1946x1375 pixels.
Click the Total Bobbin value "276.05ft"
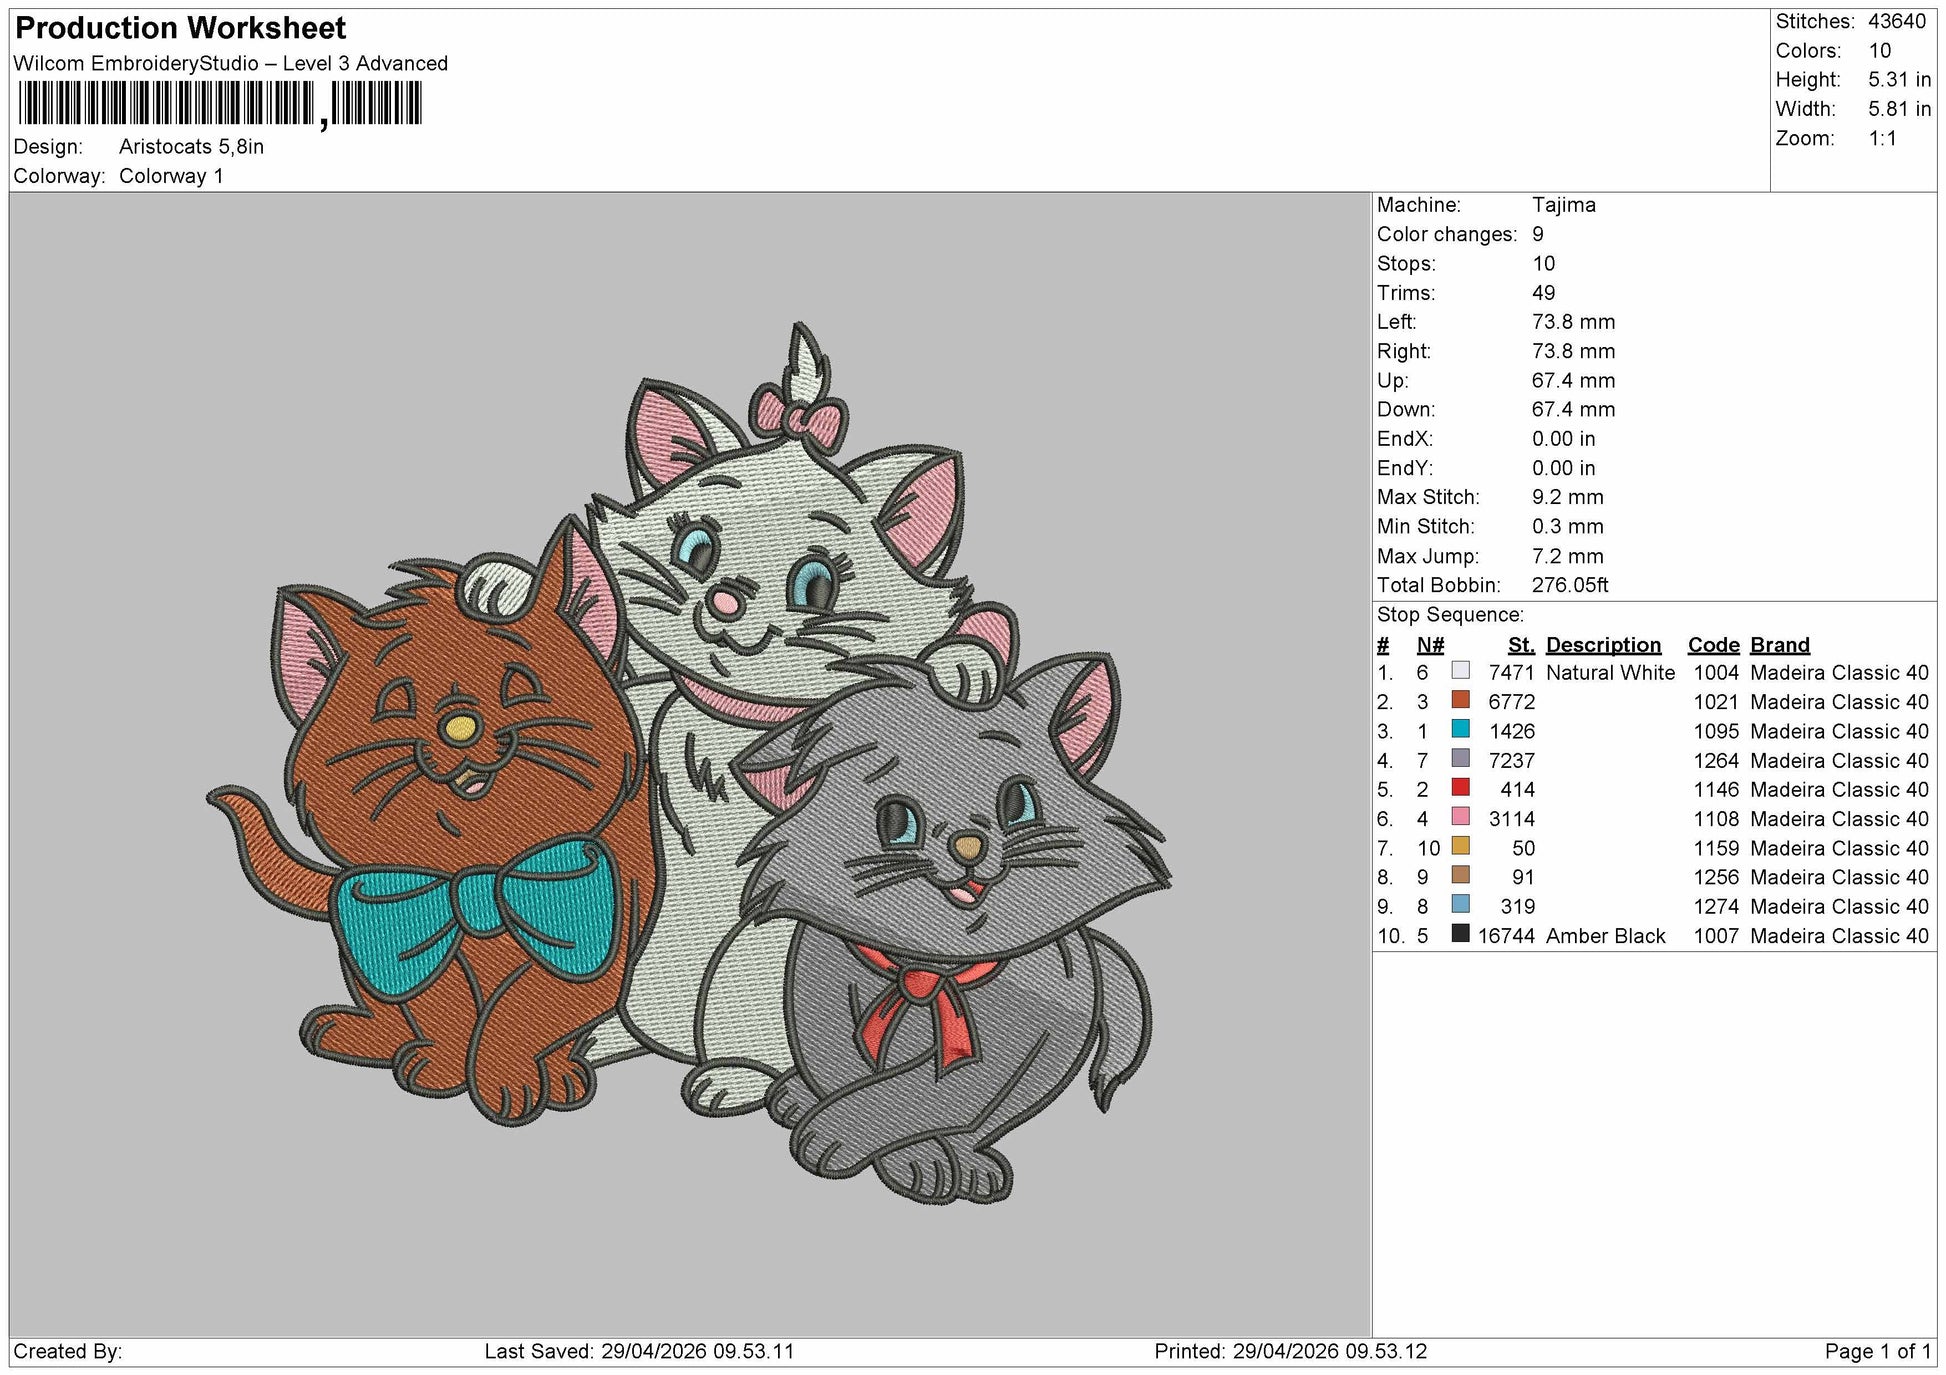(1570, 585)
